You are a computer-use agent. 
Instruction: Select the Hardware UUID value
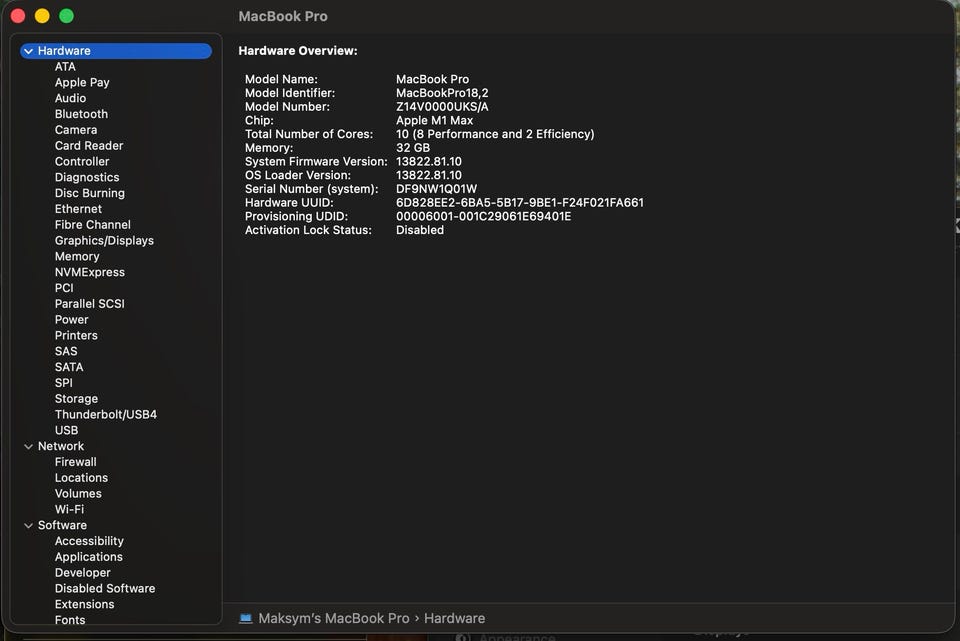tap(520, 203)
